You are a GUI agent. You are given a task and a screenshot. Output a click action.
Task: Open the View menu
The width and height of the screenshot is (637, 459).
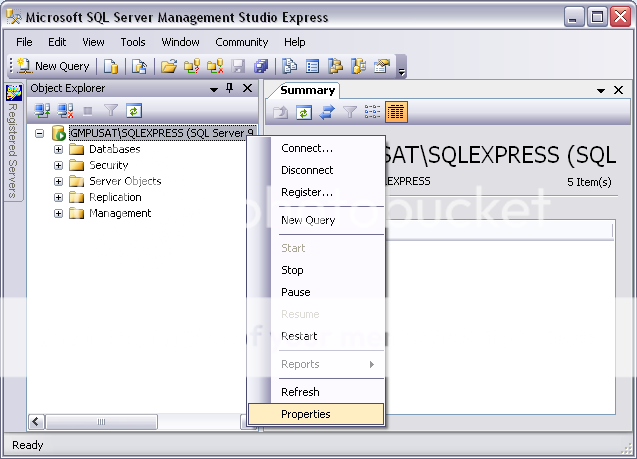(x=93, y=42)
